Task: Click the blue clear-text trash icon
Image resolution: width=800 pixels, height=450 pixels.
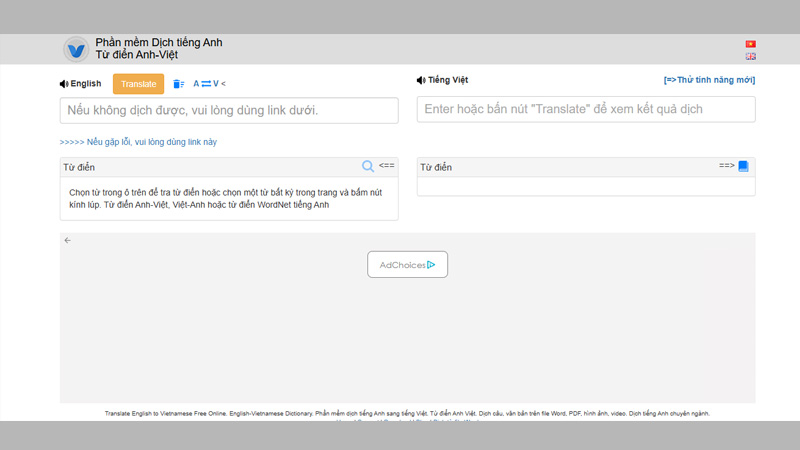Action: coord(179,84)
